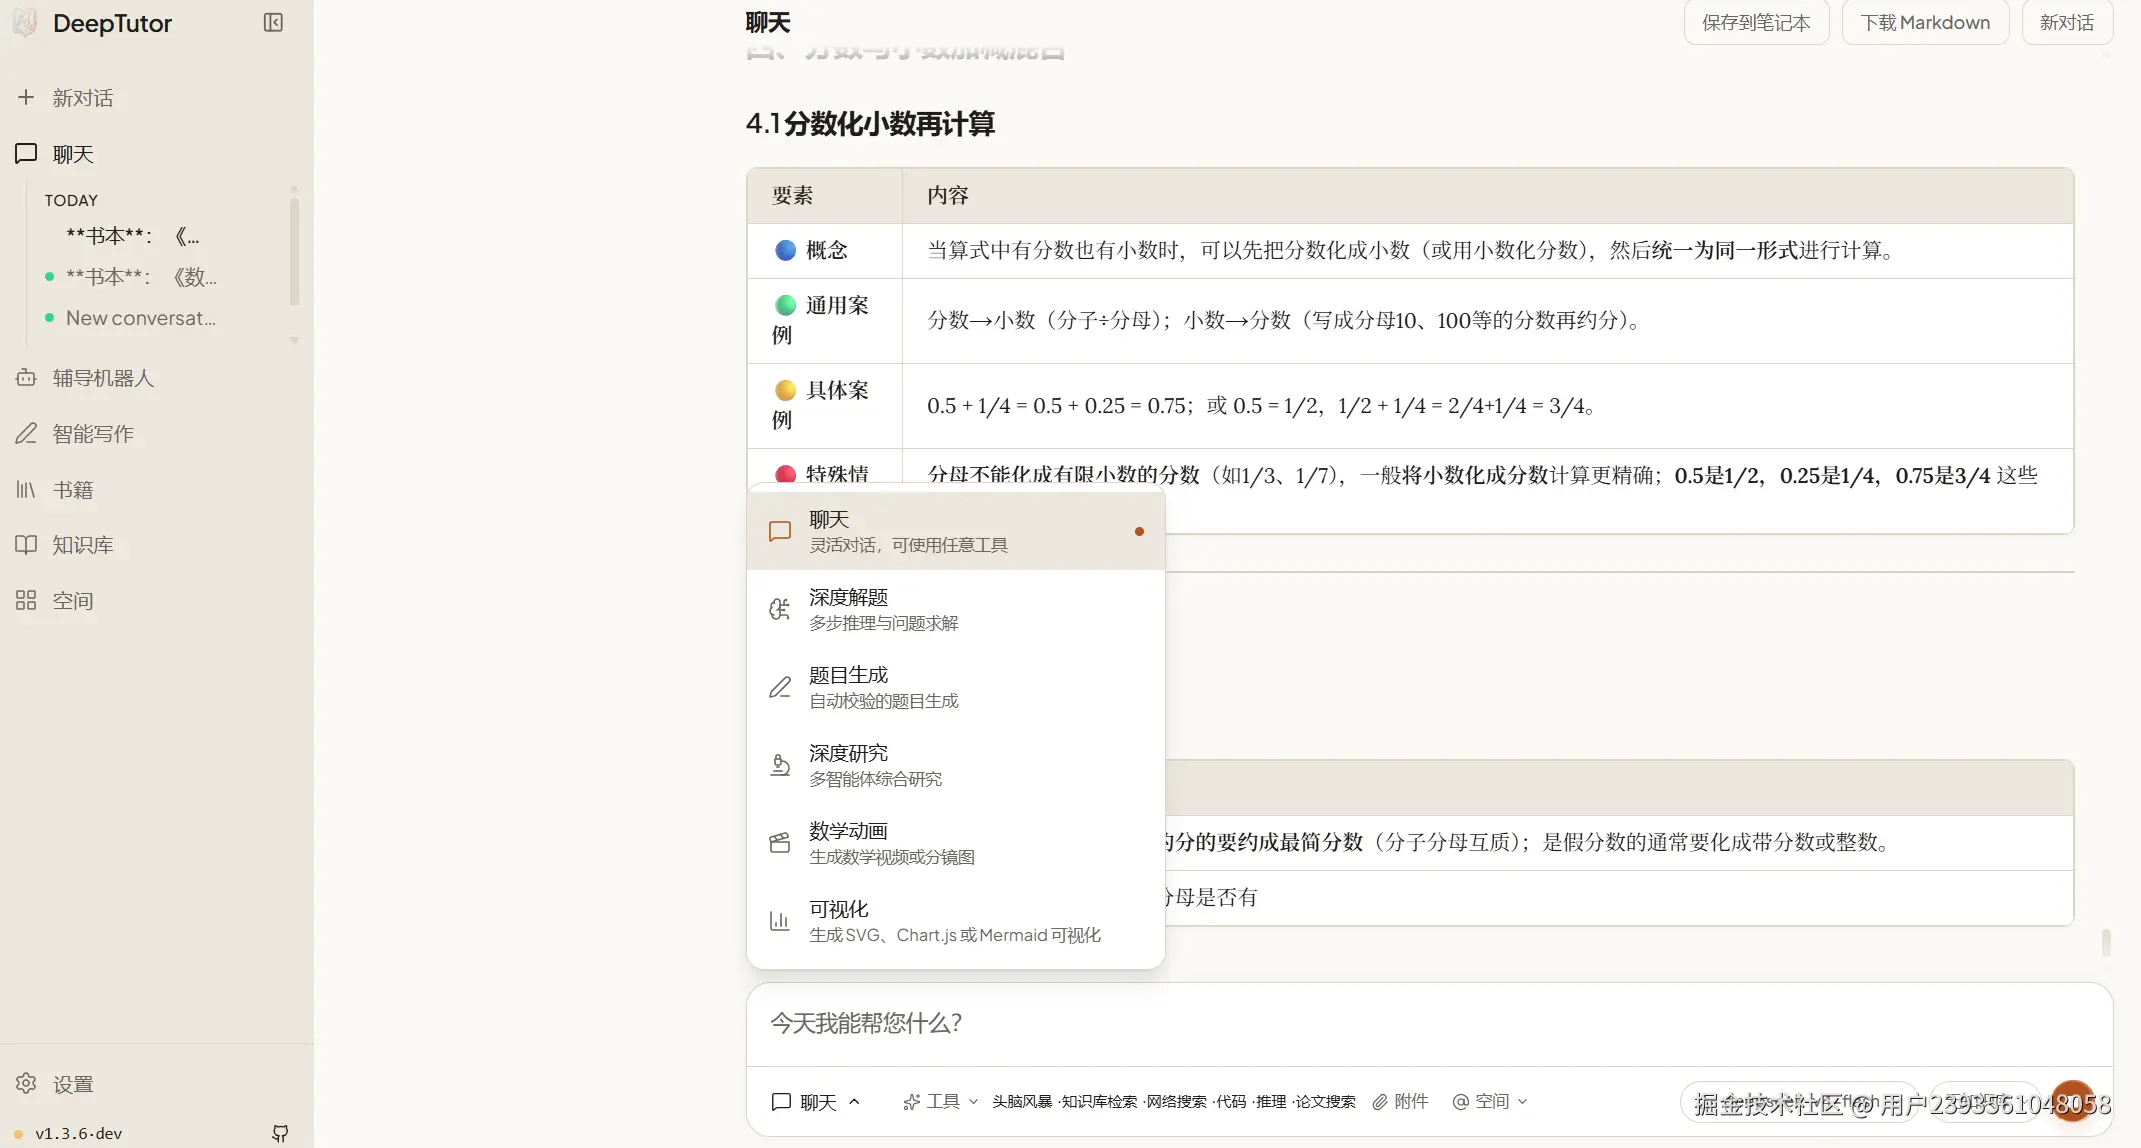Click the chat bubble icon in the mode menu
Viewport: 2141px width, 1148px height.
[780, 531]
